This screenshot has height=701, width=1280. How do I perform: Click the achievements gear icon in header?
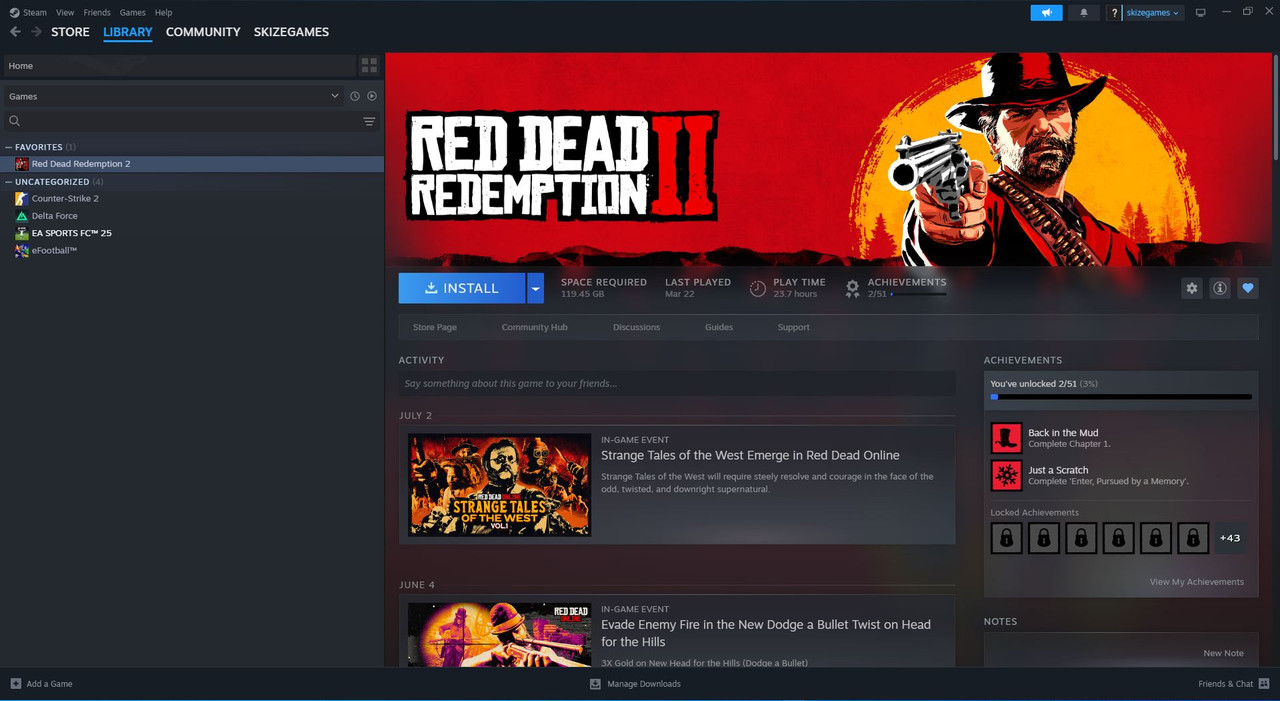pos(852,288)
